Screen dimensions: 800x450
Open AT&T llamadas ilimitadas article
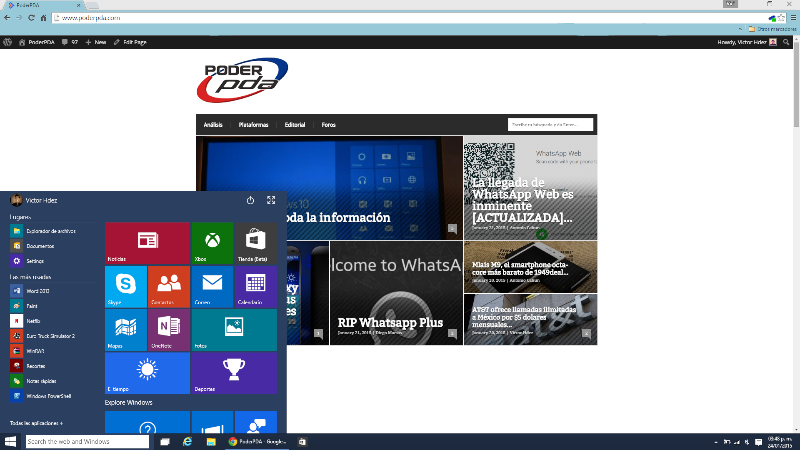click(531, 319)
